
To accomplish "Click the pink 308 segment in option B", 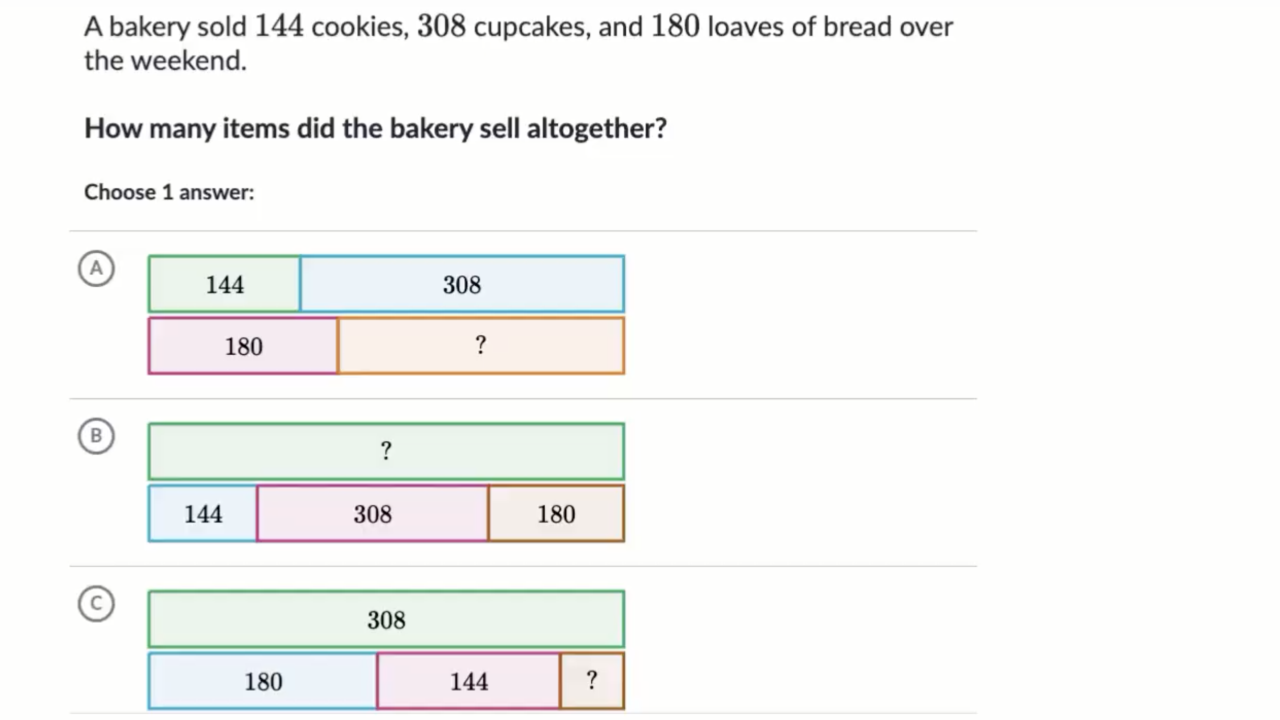I will pyautogui.click(x=372, y=514).
